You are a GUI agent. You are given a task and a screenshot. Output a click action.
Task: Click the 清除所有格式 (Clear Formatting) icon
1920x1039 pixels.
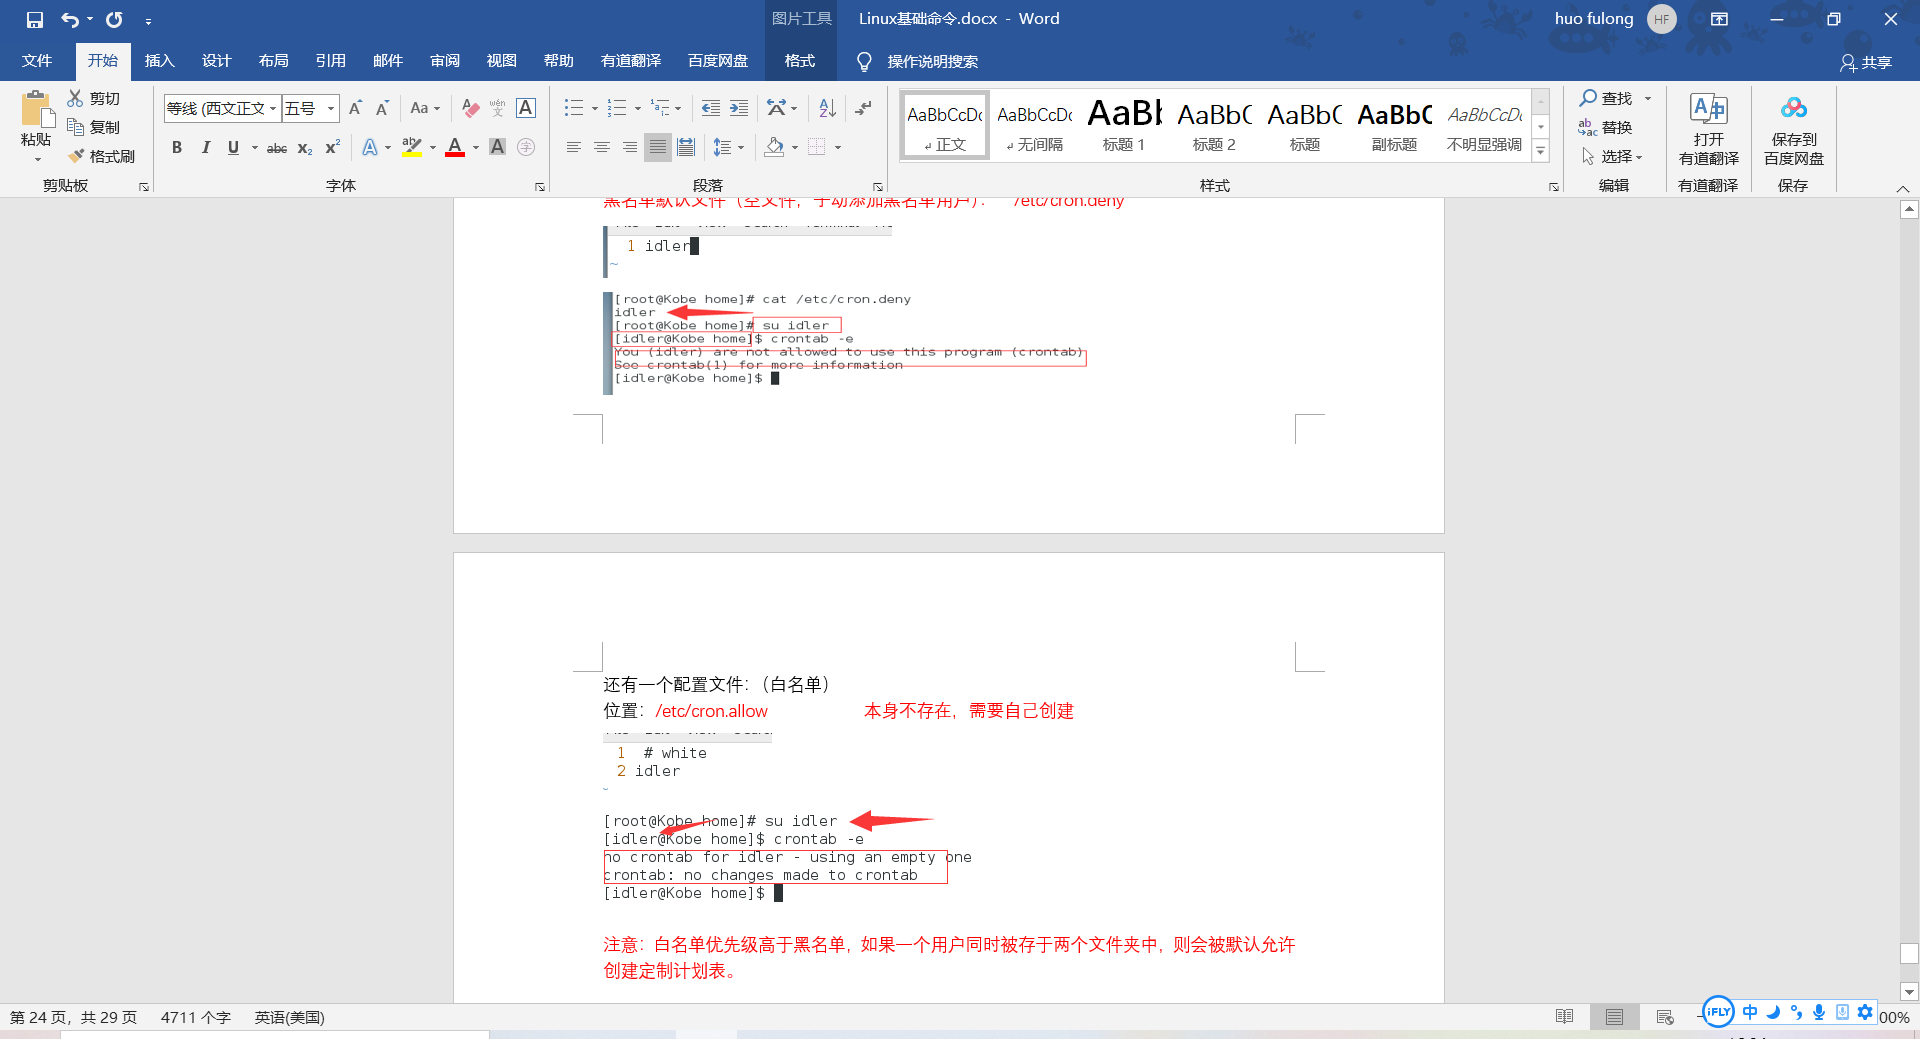[470, 108]
